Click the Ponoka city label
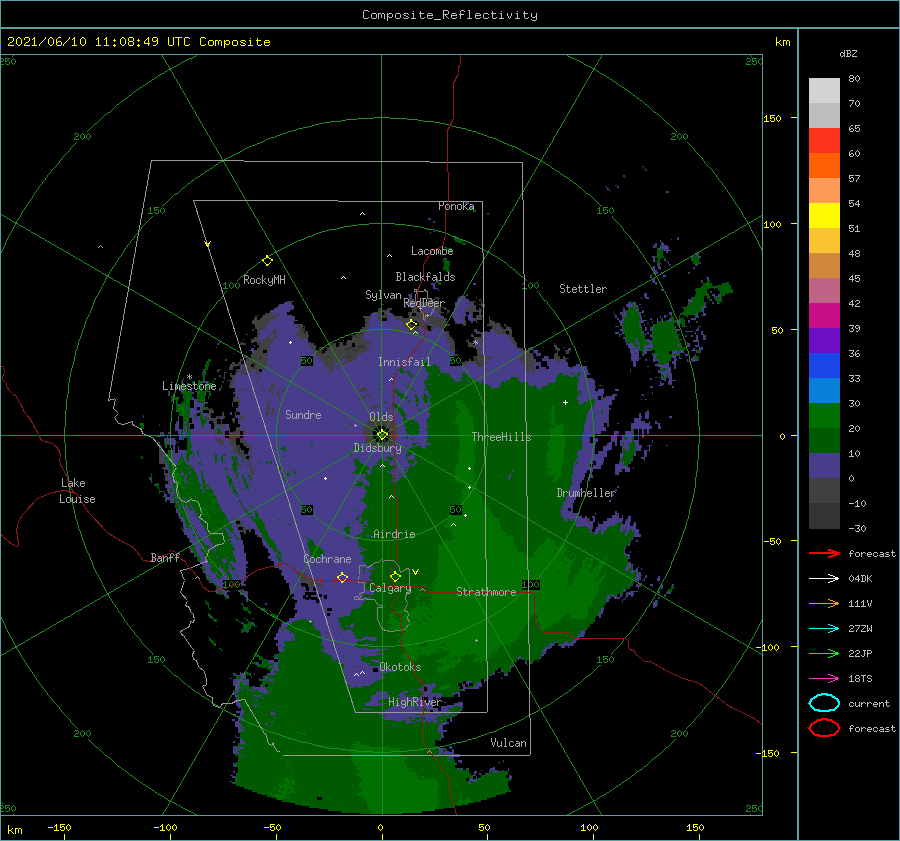Screen dimensions: 900x841 (456, 206)
